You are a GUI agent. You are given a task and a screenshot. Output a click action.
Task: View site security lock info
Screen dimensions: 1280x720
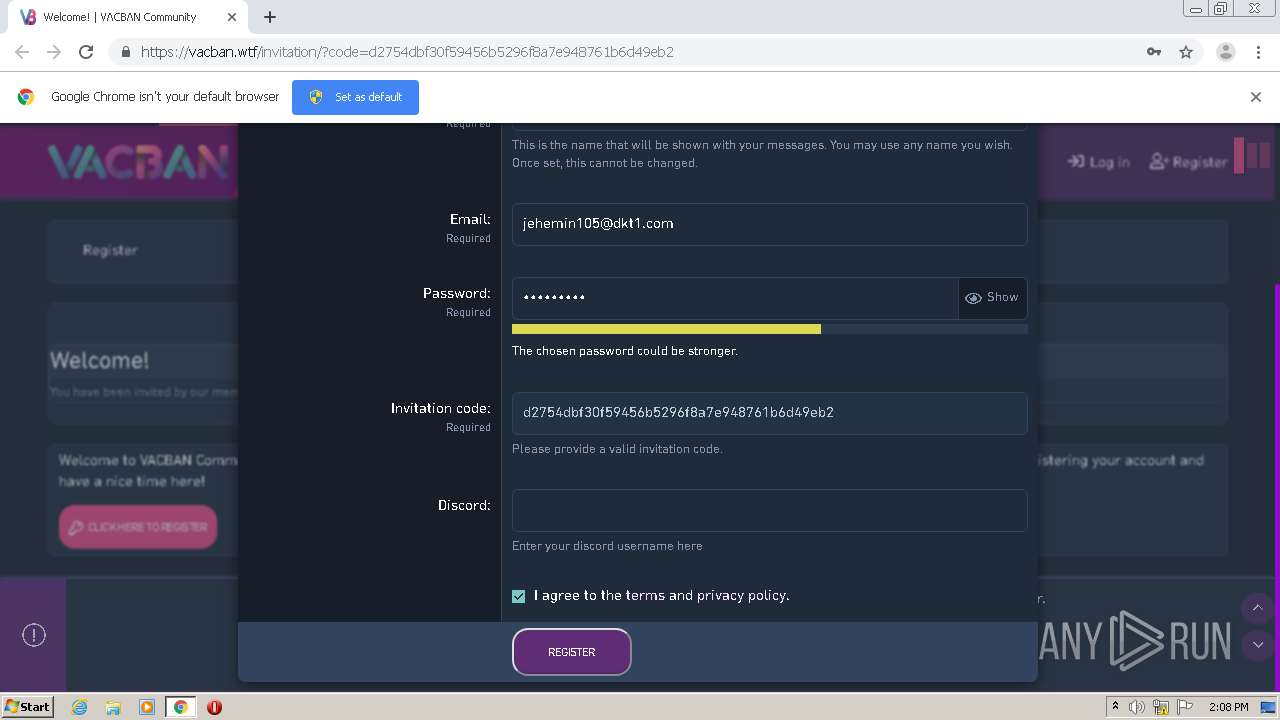pos(126,52)
